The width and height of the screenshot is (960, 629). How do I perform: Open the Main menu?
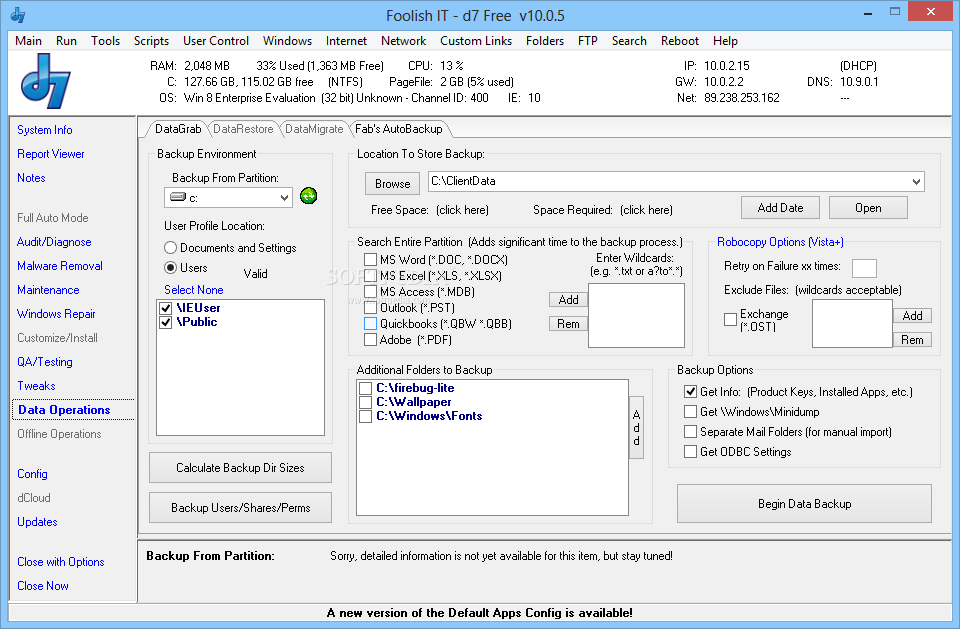[x=28, y=40]
